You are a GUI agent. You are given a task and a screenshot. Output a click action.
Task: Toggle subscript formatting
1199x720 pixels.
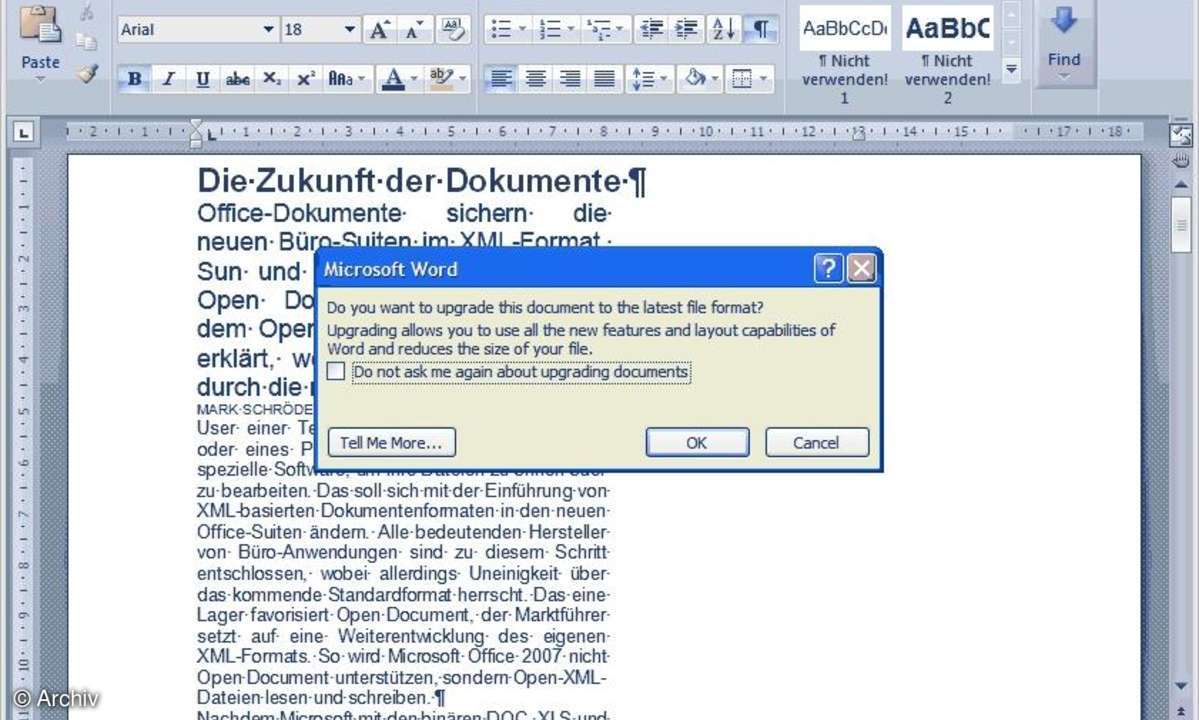[271, 79]
